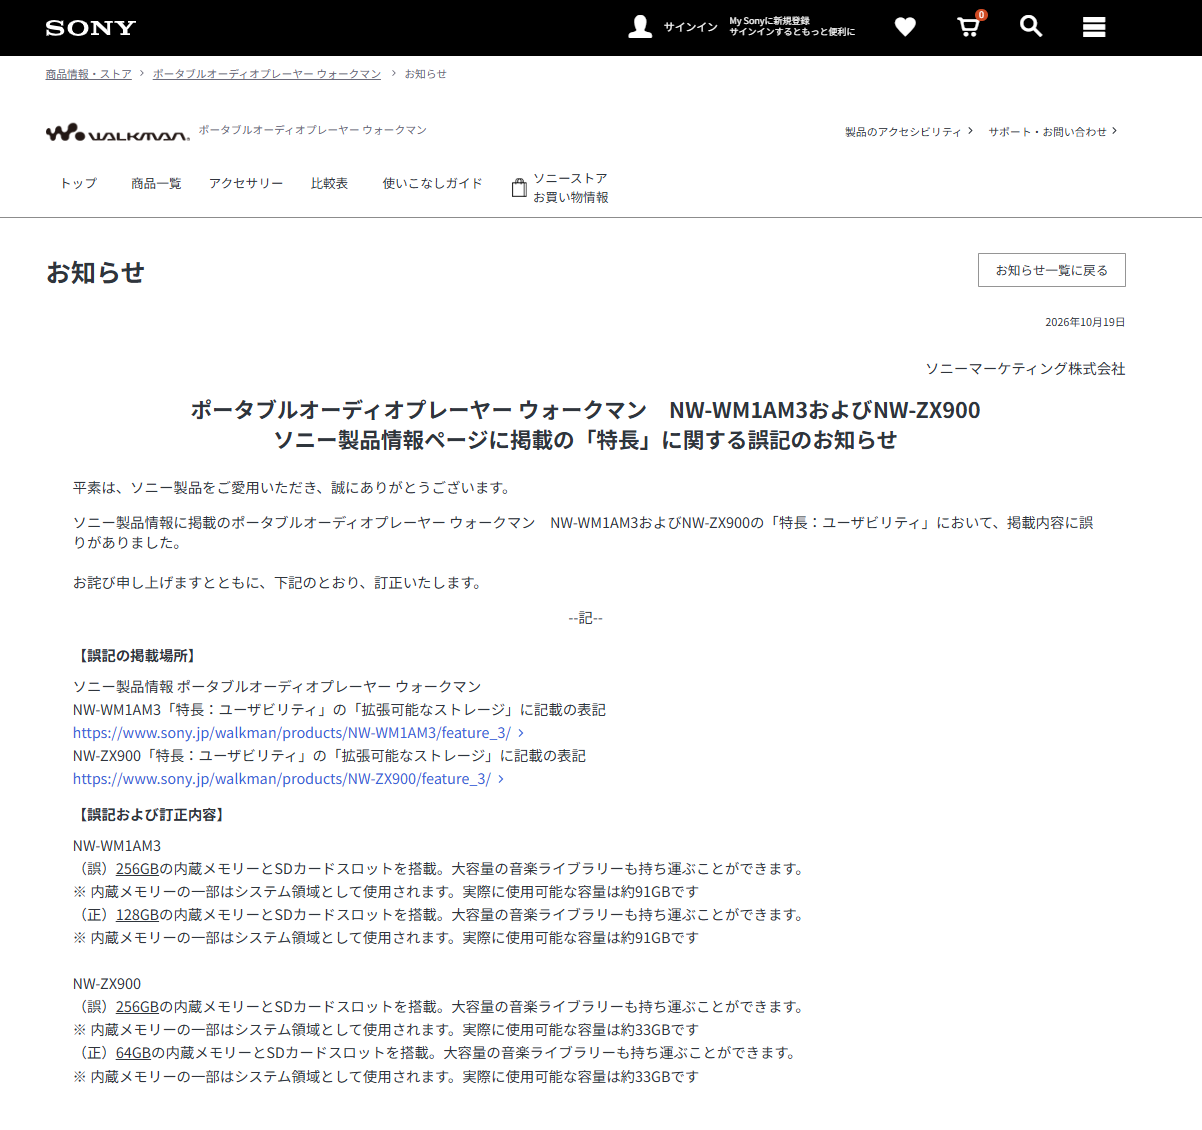Open the NW-WM1AM3 feature_3 URL

tap(292, 733)
